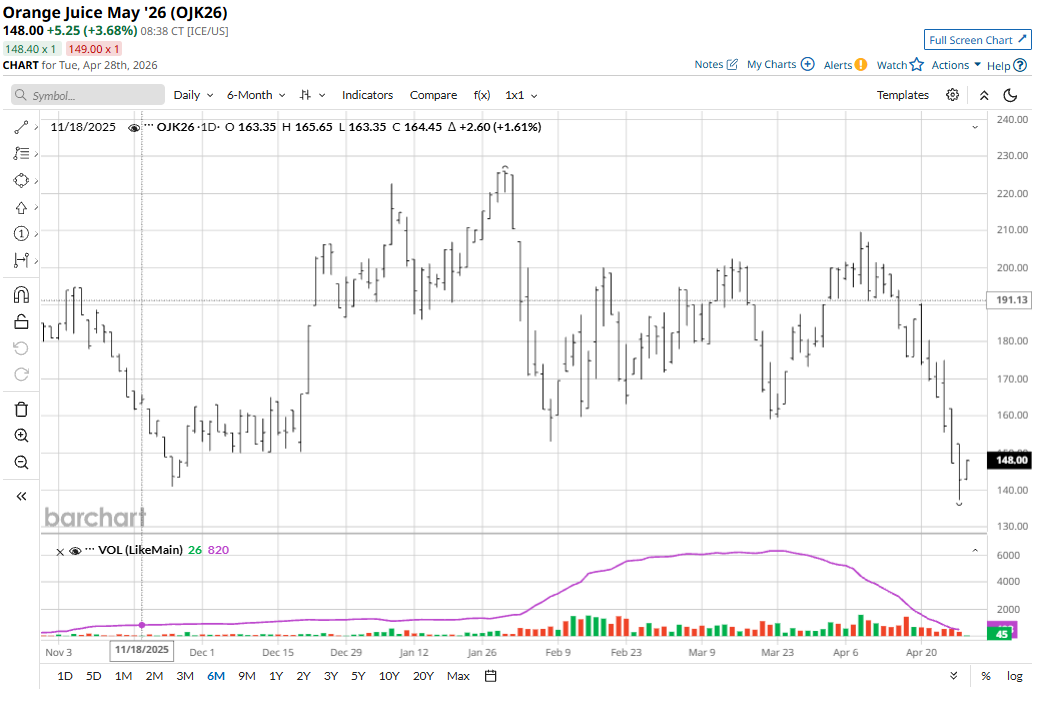The height and width of the screenshot is (709, 1048).
Task: Open the Compare menu
Action: [x=433, y=95]
